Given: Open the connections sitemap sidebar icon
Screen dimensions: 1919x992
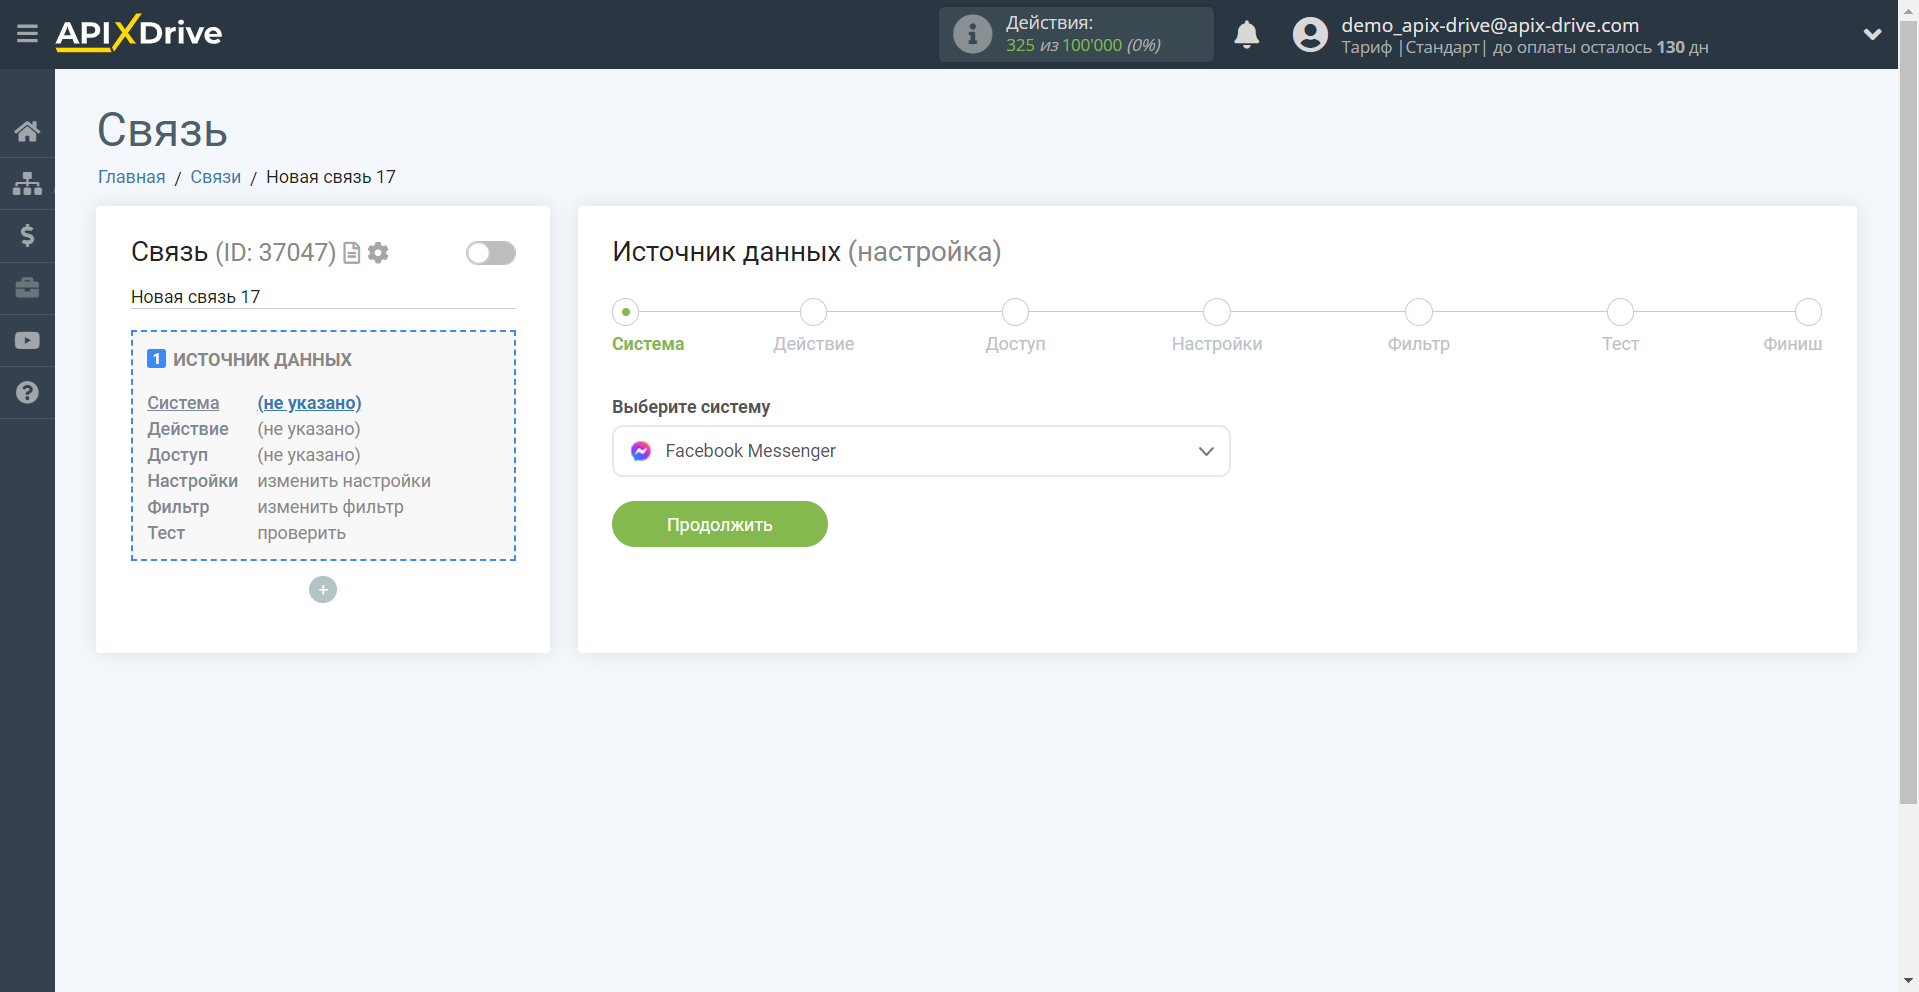Looking at the screenshot, I should click(27, 183).
